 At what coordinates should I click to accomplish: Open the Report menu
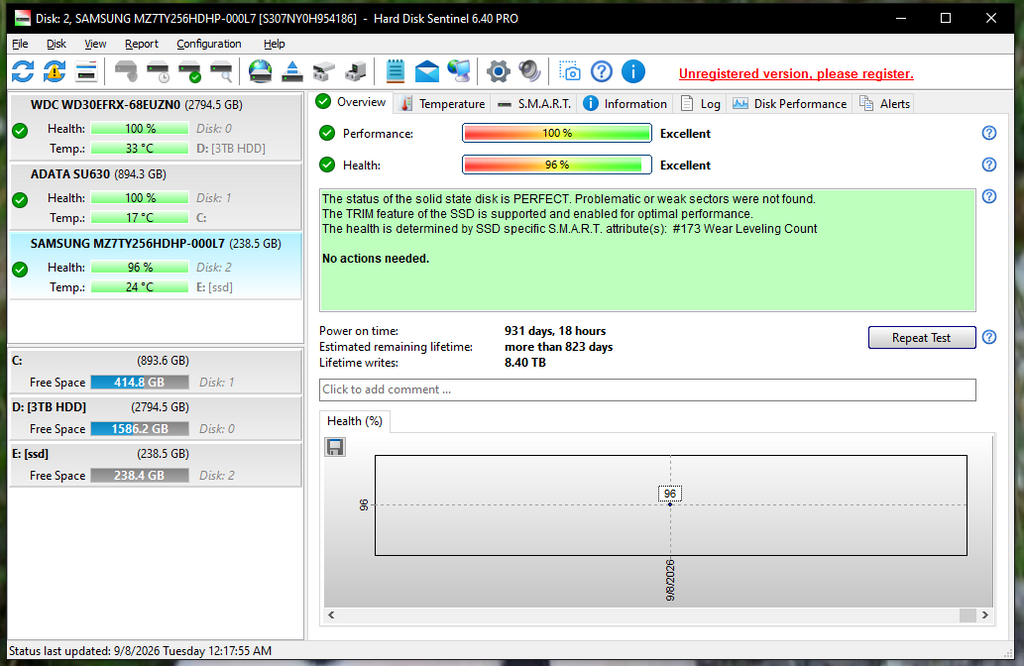click(x=142, y=44)
